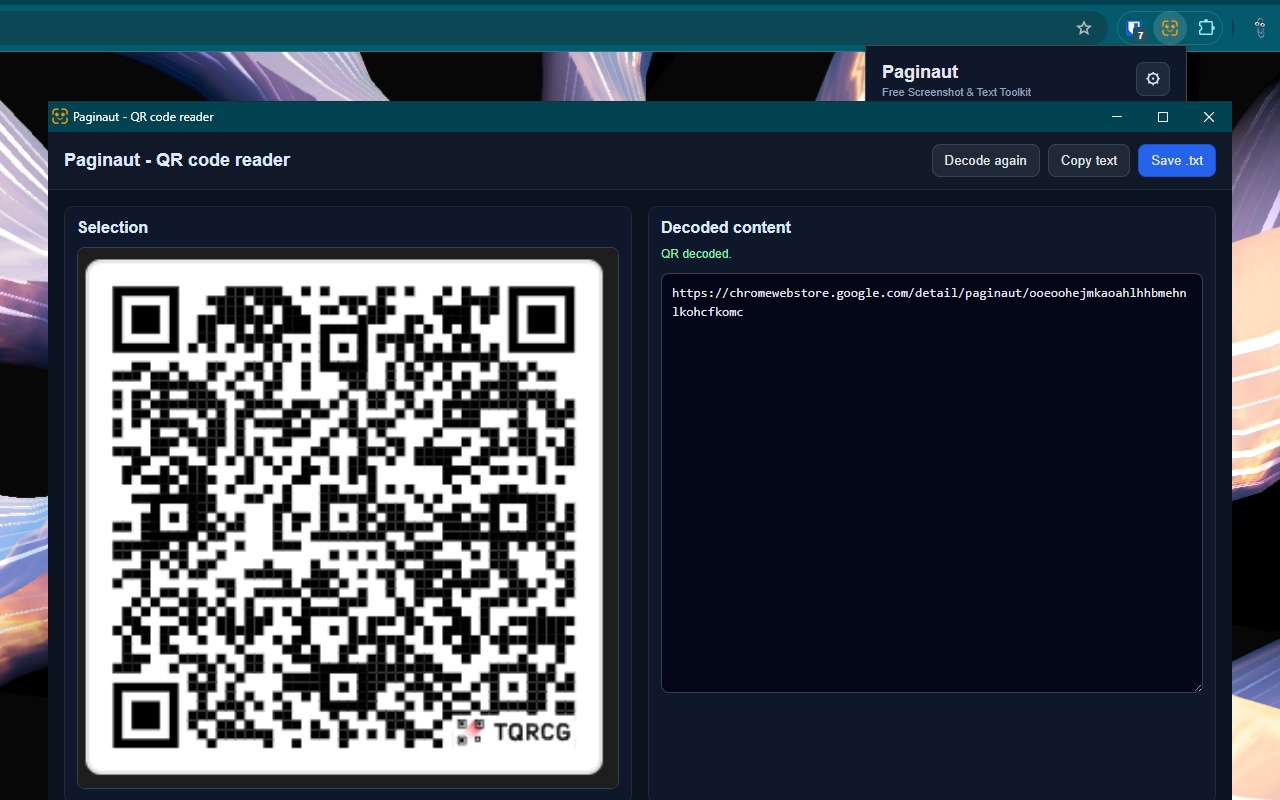This screenshot has height=800, width=1280.
Task: Click the 'Decoded content' heading
Action: (726, 227)
